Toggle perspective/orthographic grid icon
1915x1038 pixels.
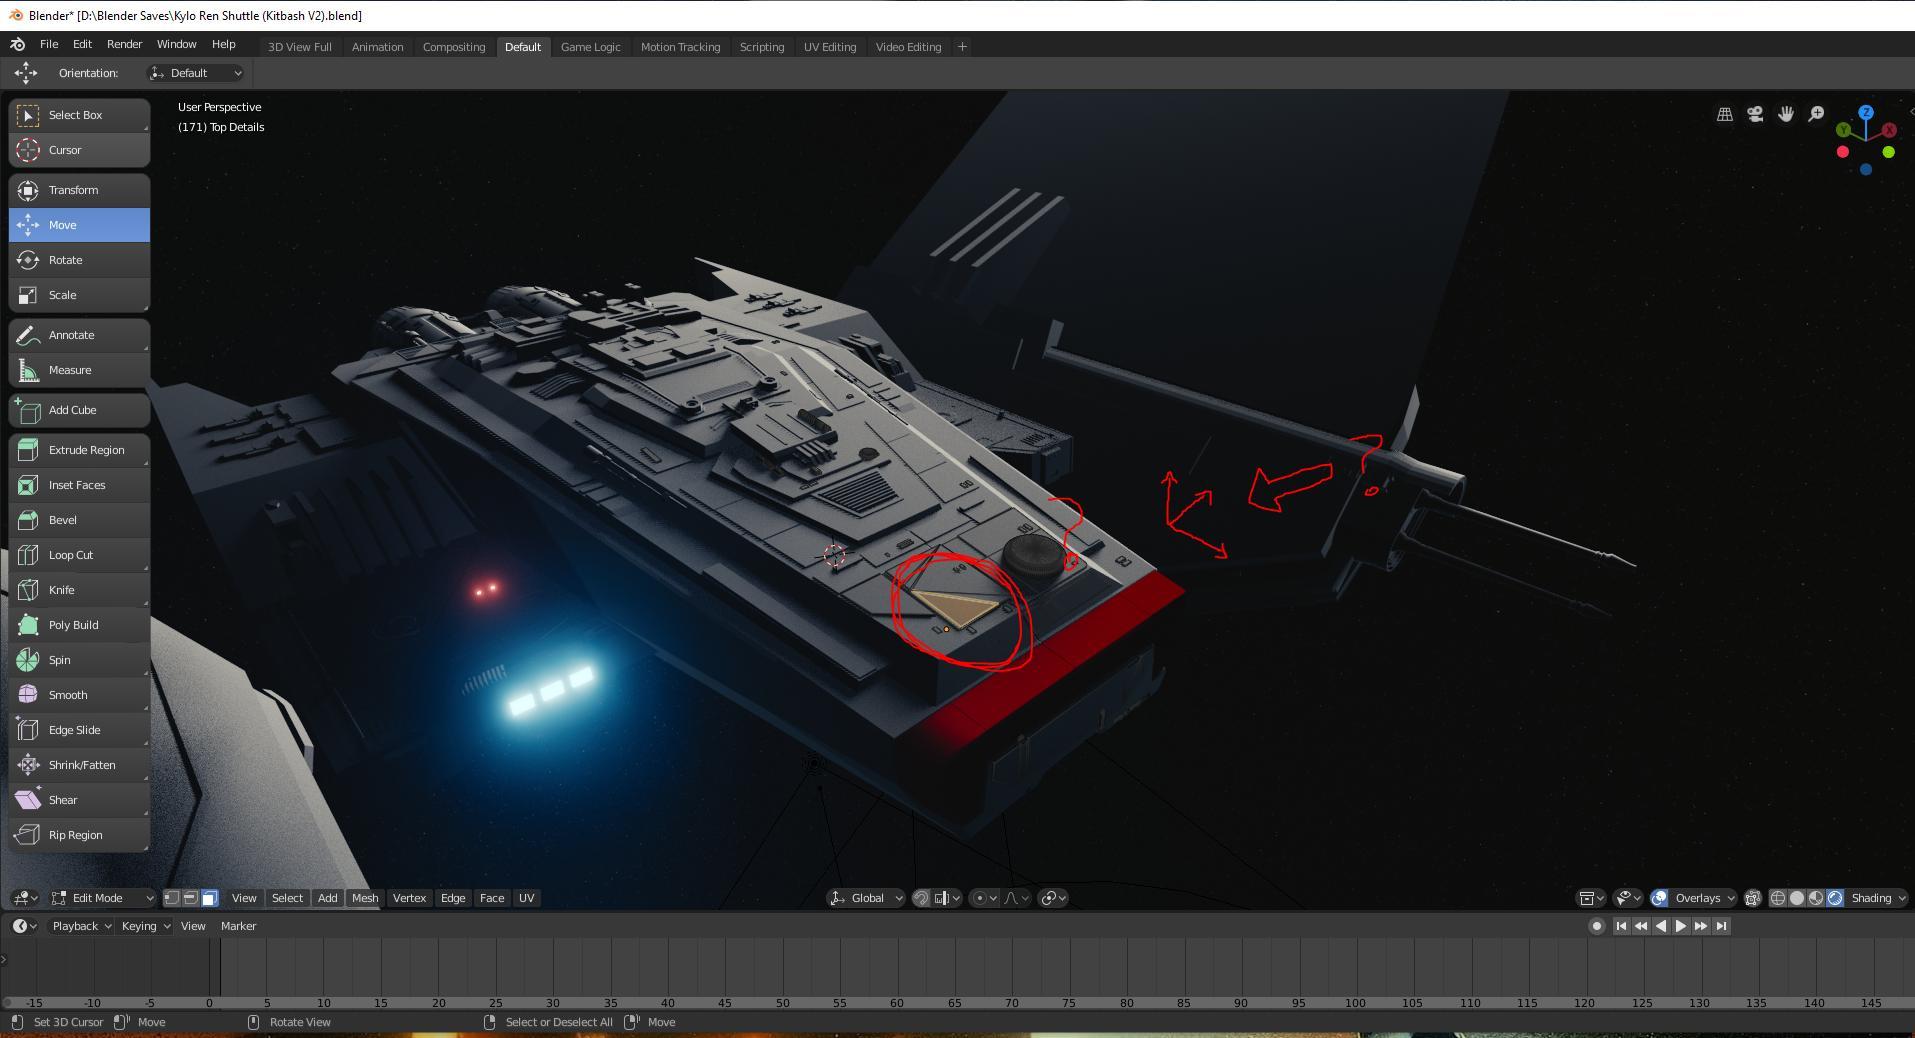tap(1725, 114)
